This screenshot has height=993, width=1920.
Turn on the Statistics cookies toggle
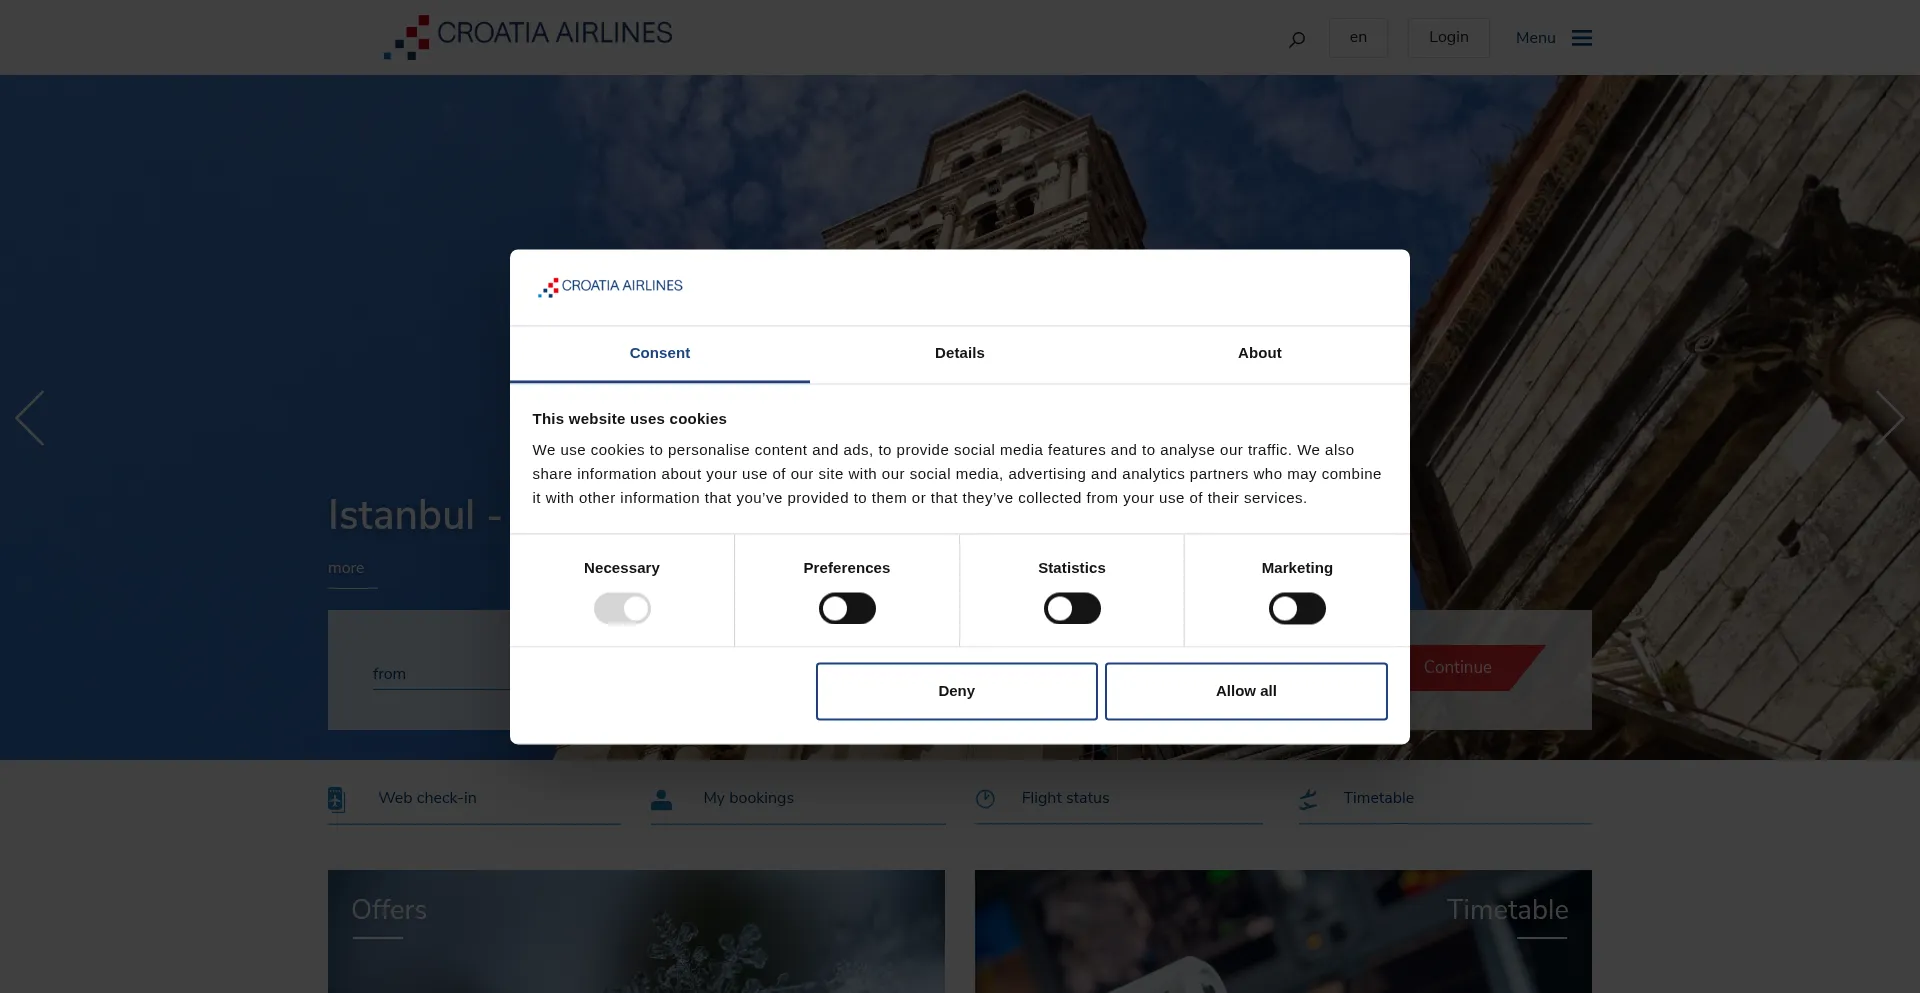coord(1072,609)
